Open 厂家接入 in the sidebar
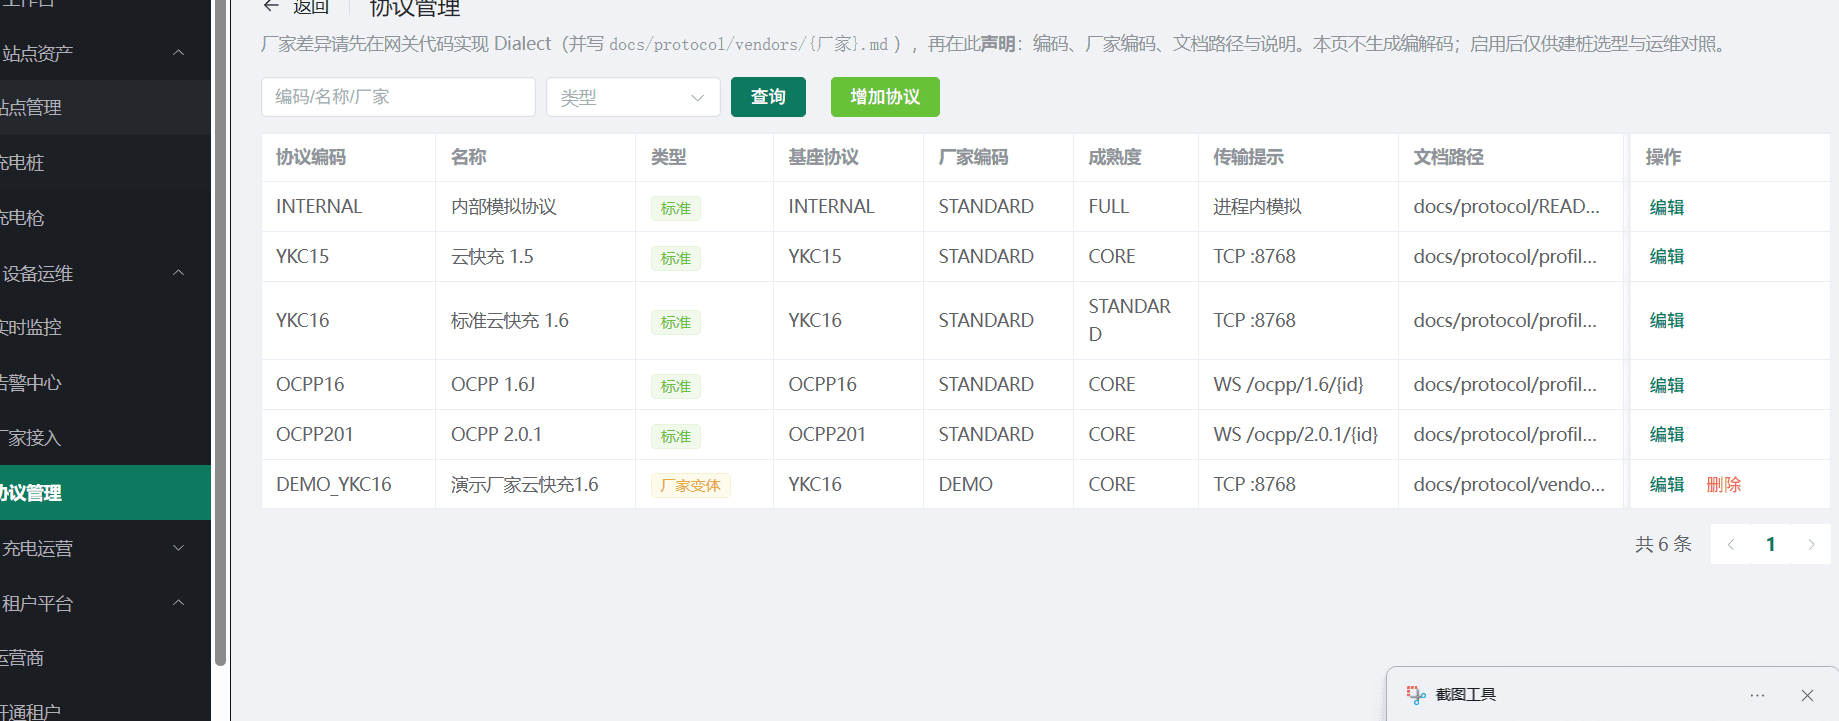1839x721 pixels. tap(105, 437)
